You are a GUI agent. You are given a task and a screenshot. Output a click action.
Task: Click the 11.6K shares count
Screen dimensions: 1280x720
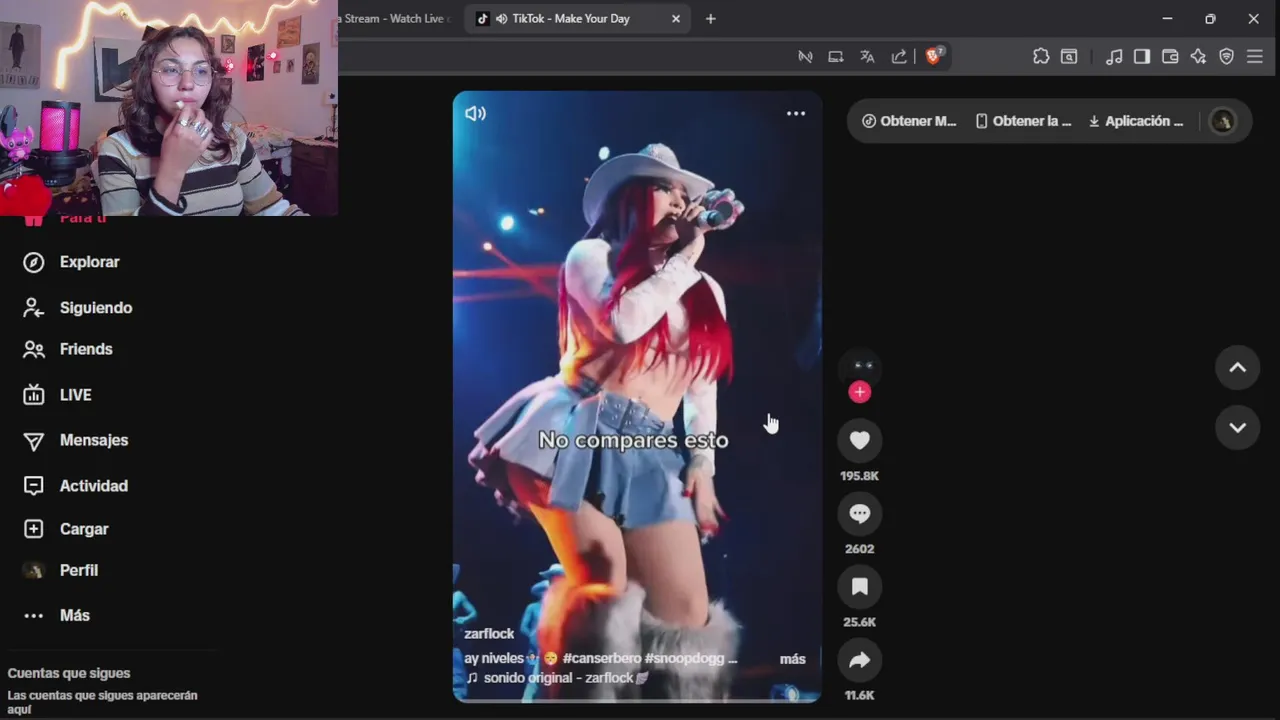coord(859,695)
